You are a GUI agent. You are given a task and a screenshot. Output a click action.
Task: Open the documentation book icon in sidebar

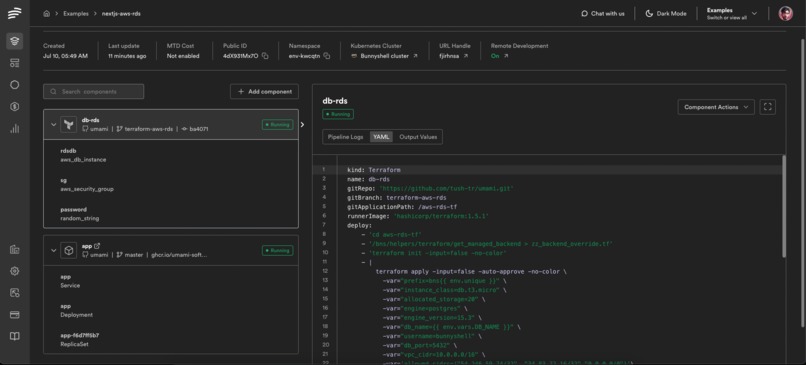click(x=14, y=336)
